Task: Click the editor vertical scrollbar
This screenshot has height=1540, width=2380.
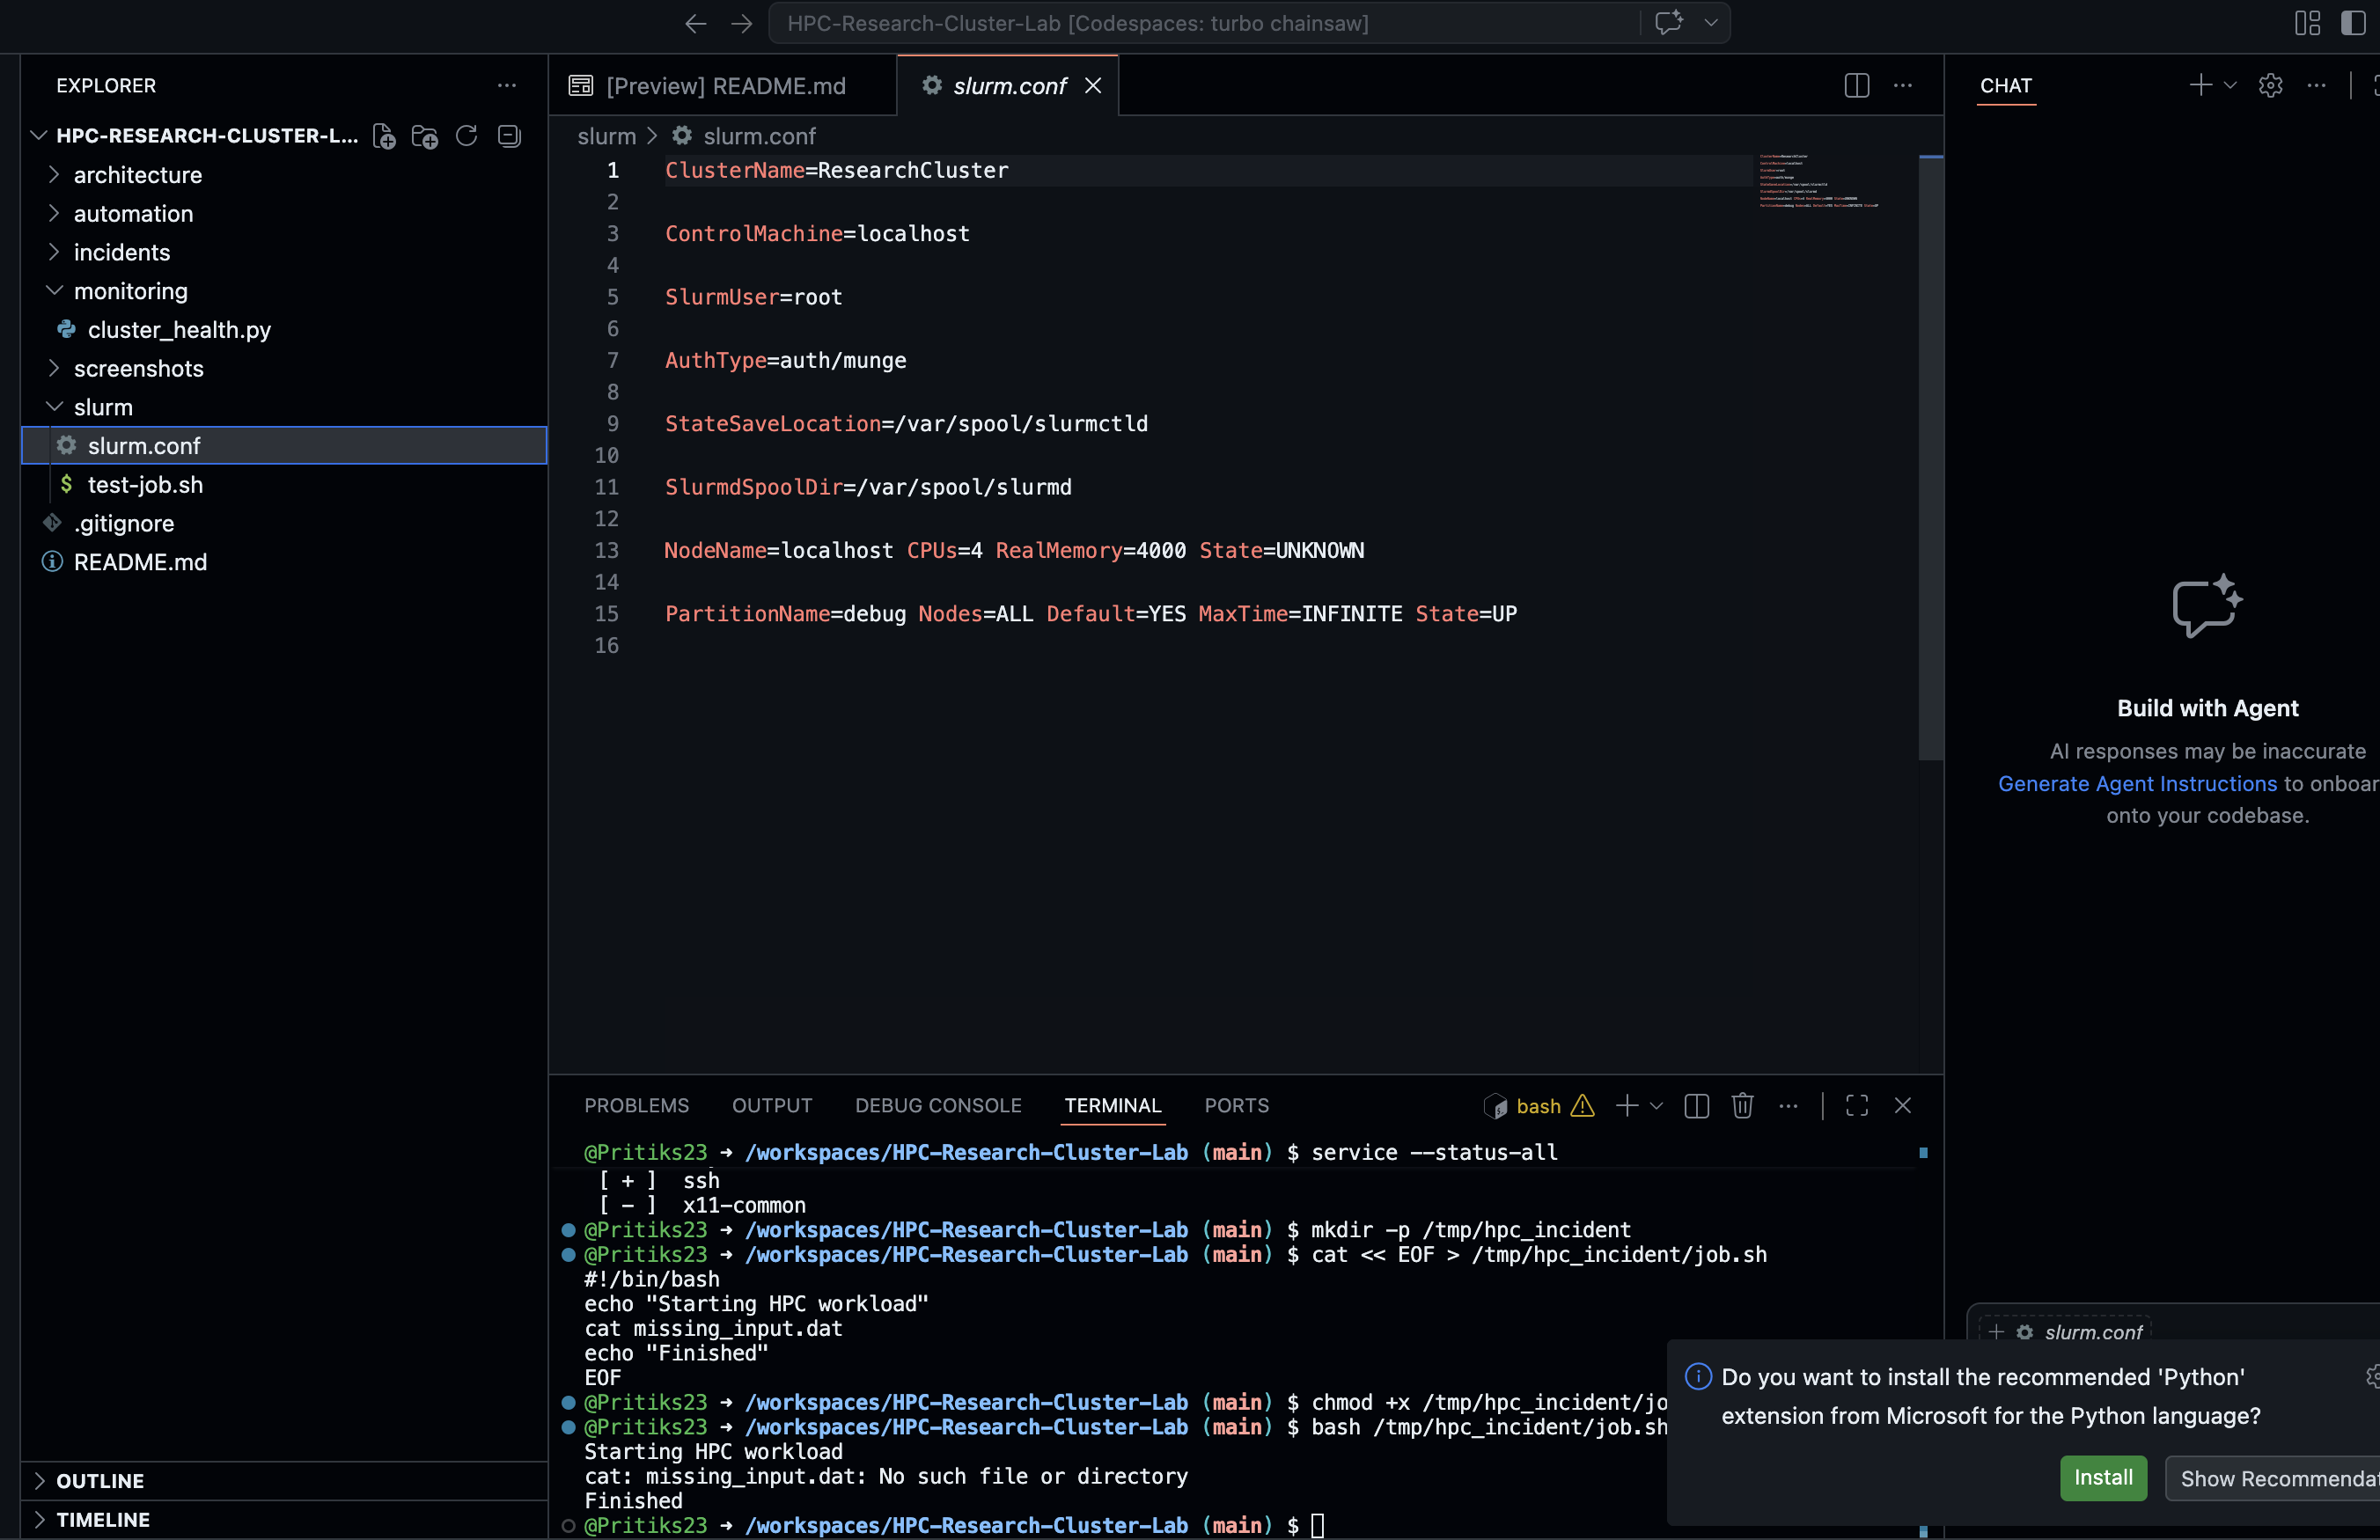Action: pyautogui.click(x=1931, y=458)
